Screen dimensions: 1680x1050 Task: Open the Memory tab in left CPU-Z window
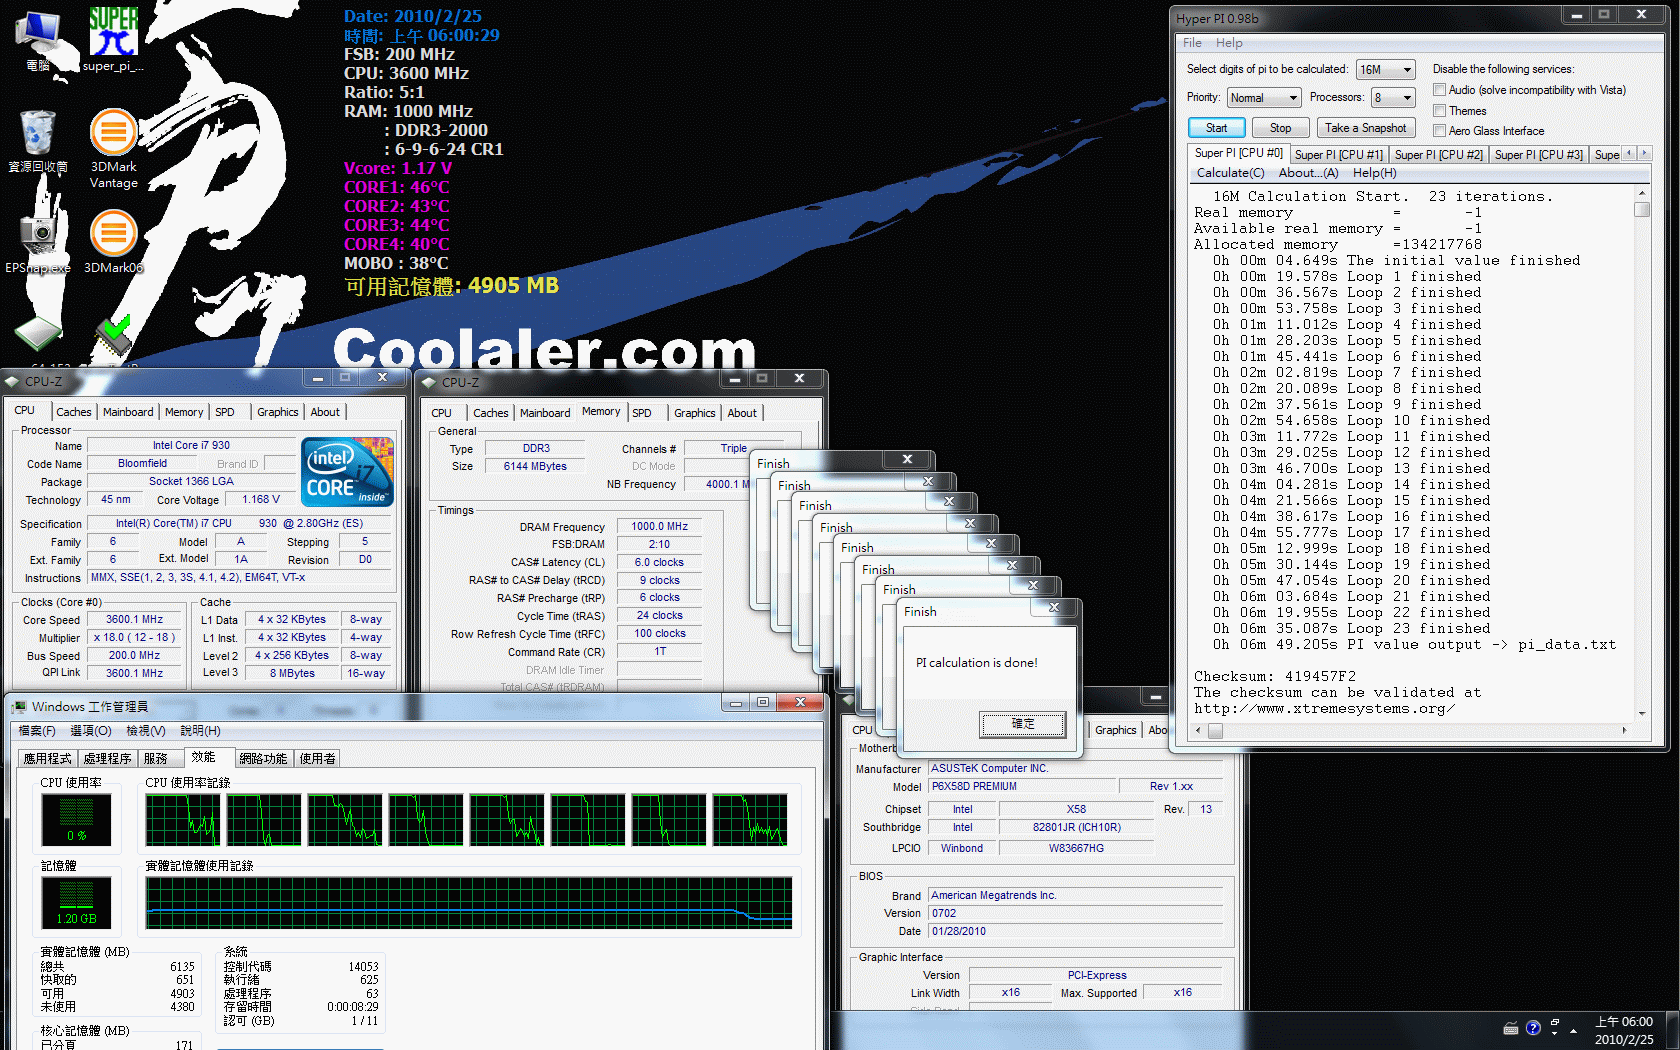[184, 412]
